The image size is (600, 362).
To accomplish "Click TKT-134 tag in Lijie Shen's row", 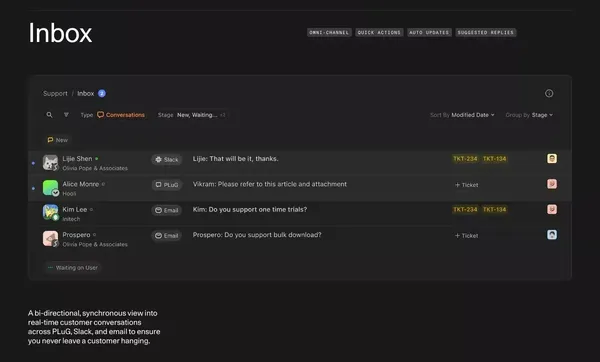I will [494, 158].
